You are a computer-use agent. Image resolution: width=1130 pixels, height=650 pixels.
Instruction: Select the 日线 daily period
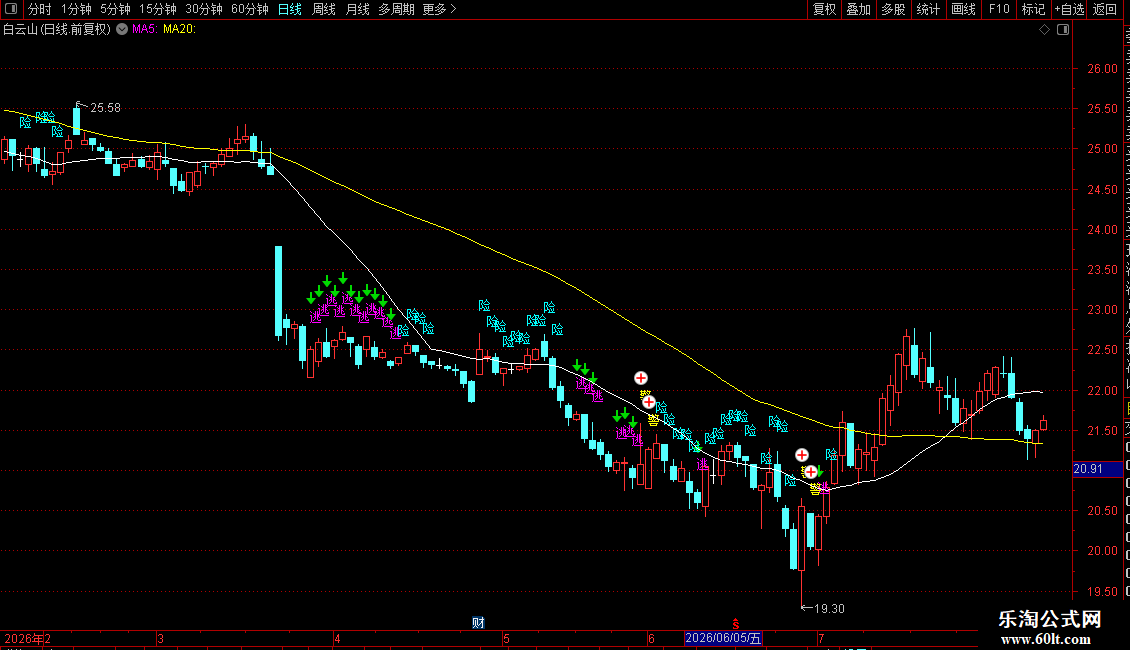(290, 9)
